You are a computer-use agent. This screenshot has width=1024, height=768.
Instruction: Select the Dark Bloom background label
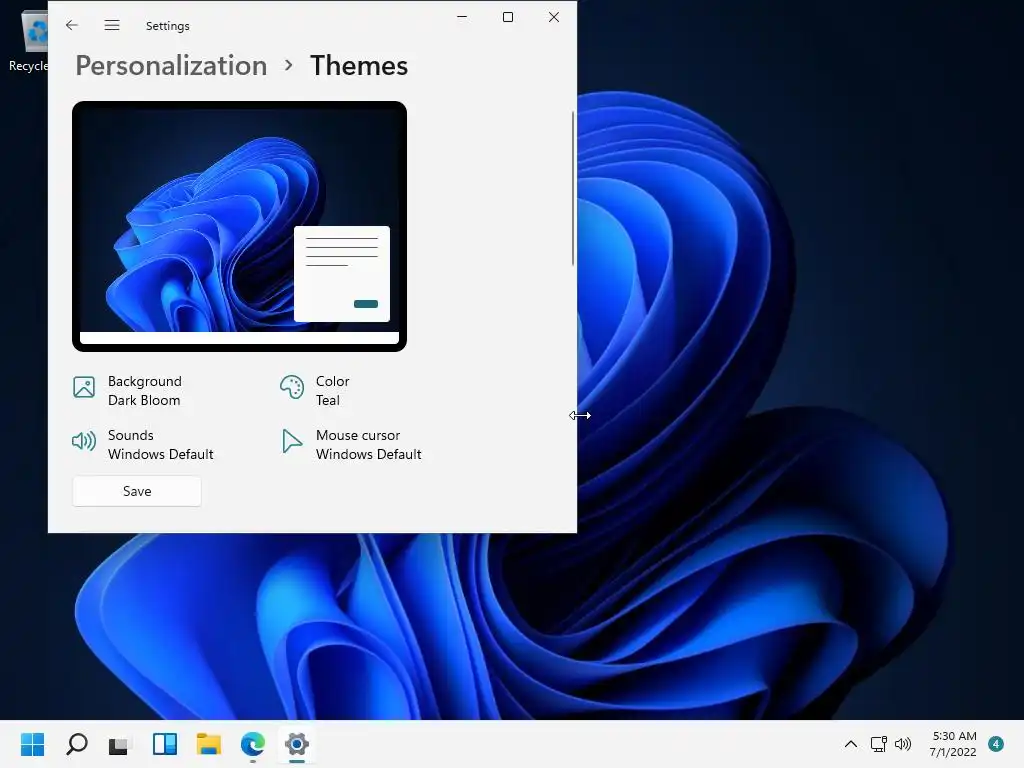pos(144,400)
